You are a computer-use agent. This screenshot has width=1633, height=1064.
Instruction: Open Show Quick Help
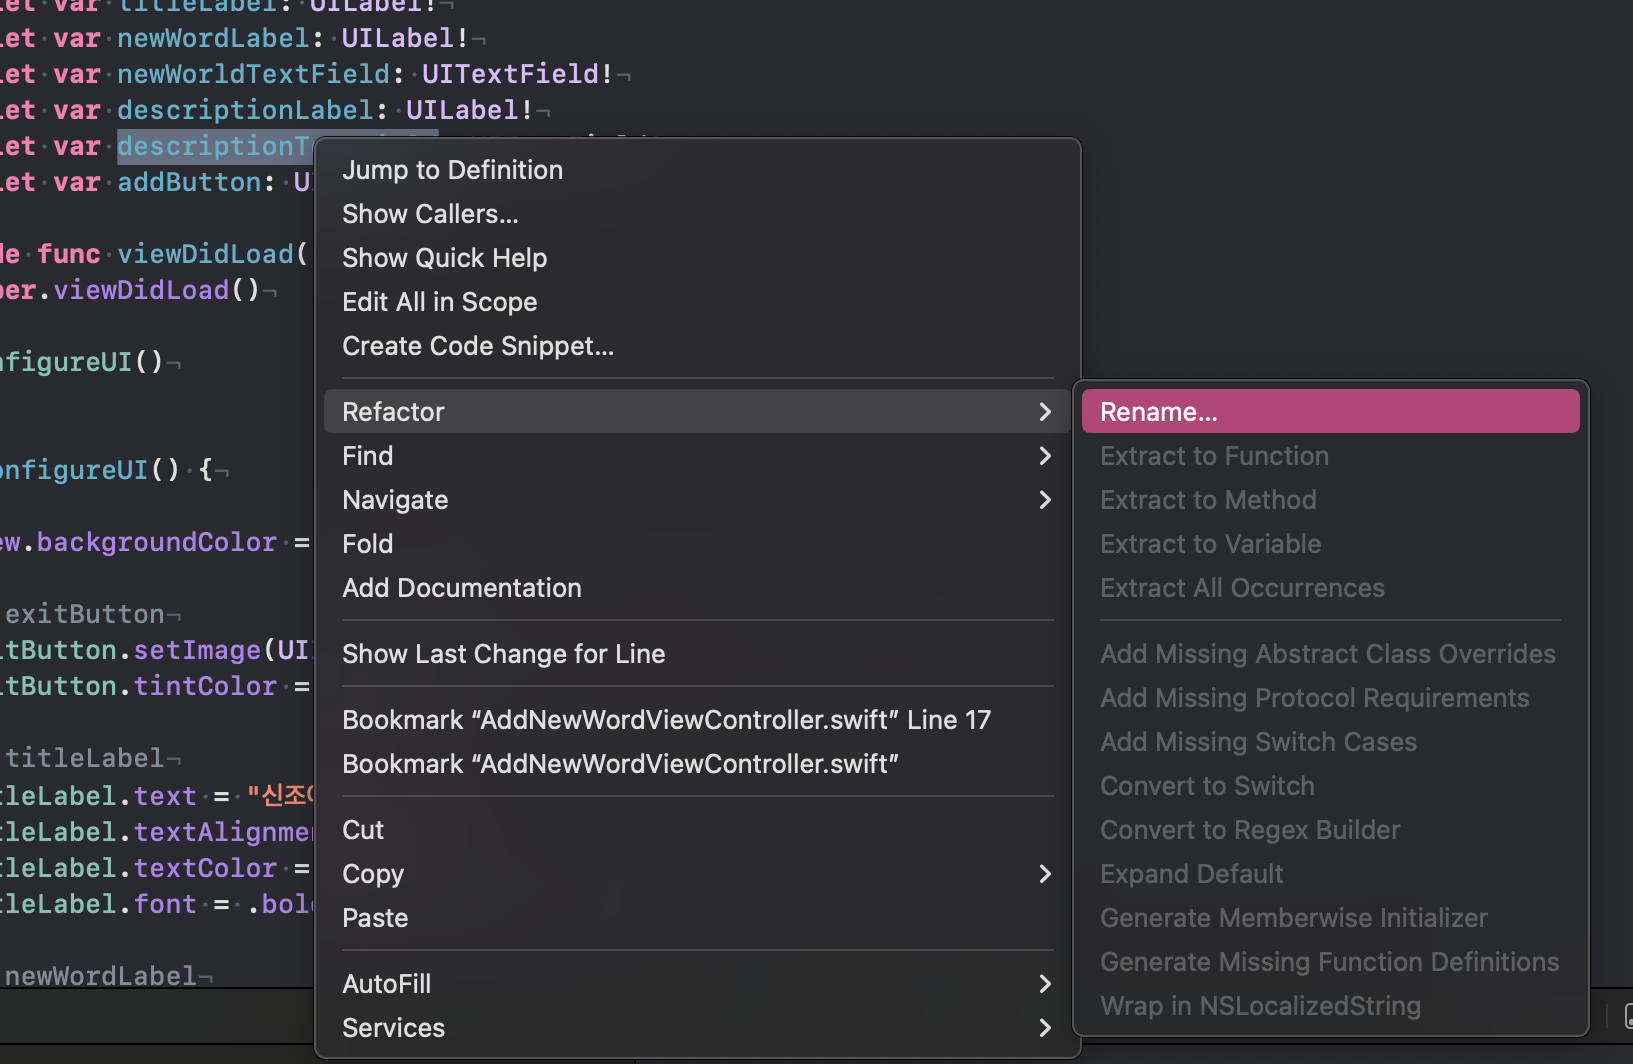click(444, 258)
